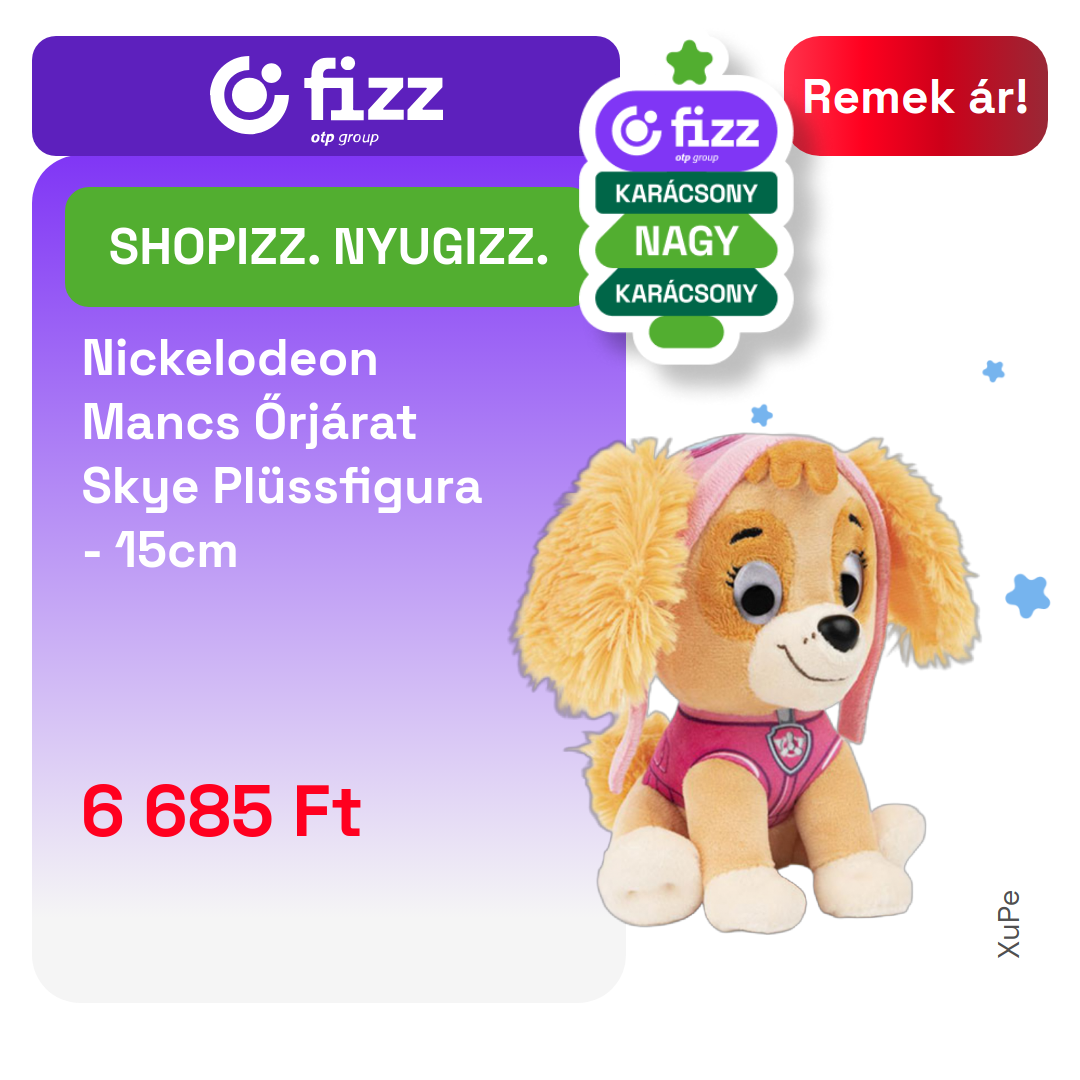Click the large blue star decoration
Viewport: 1080px width, 1080px height.
tap(1028, 596)
